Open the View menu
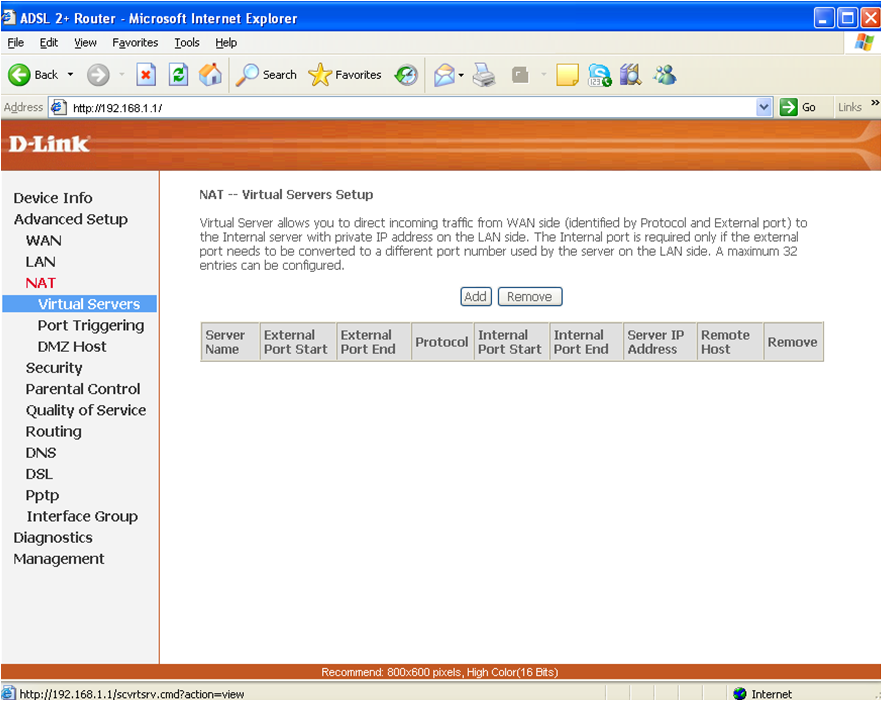882x701 pixels. pyautogui.click(x=86, y=43)
